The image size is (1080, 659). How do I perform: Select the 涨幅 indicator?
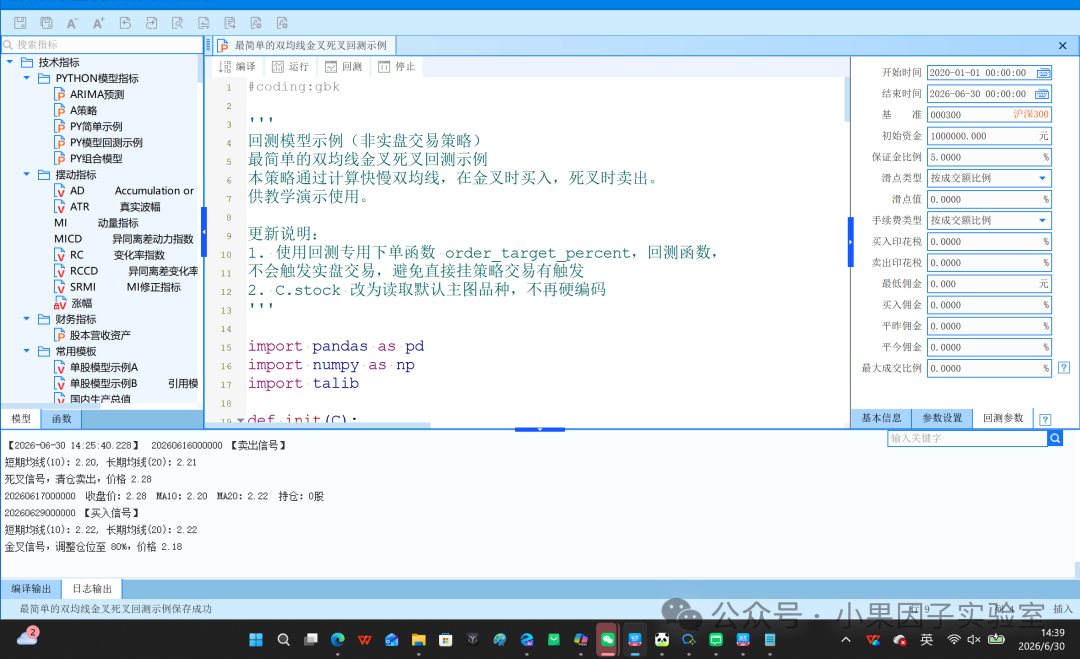(x=73, y=303)
